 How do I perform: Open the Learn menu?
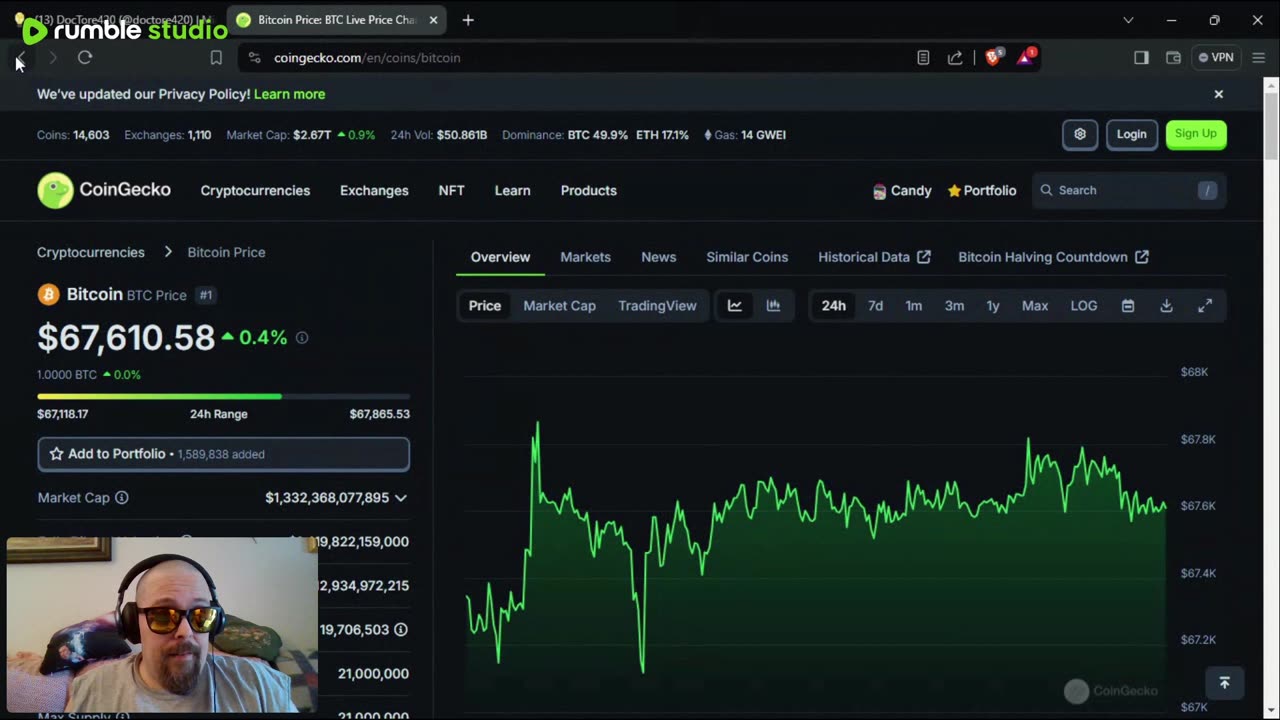pyautogui.click(x=512, y=190)
